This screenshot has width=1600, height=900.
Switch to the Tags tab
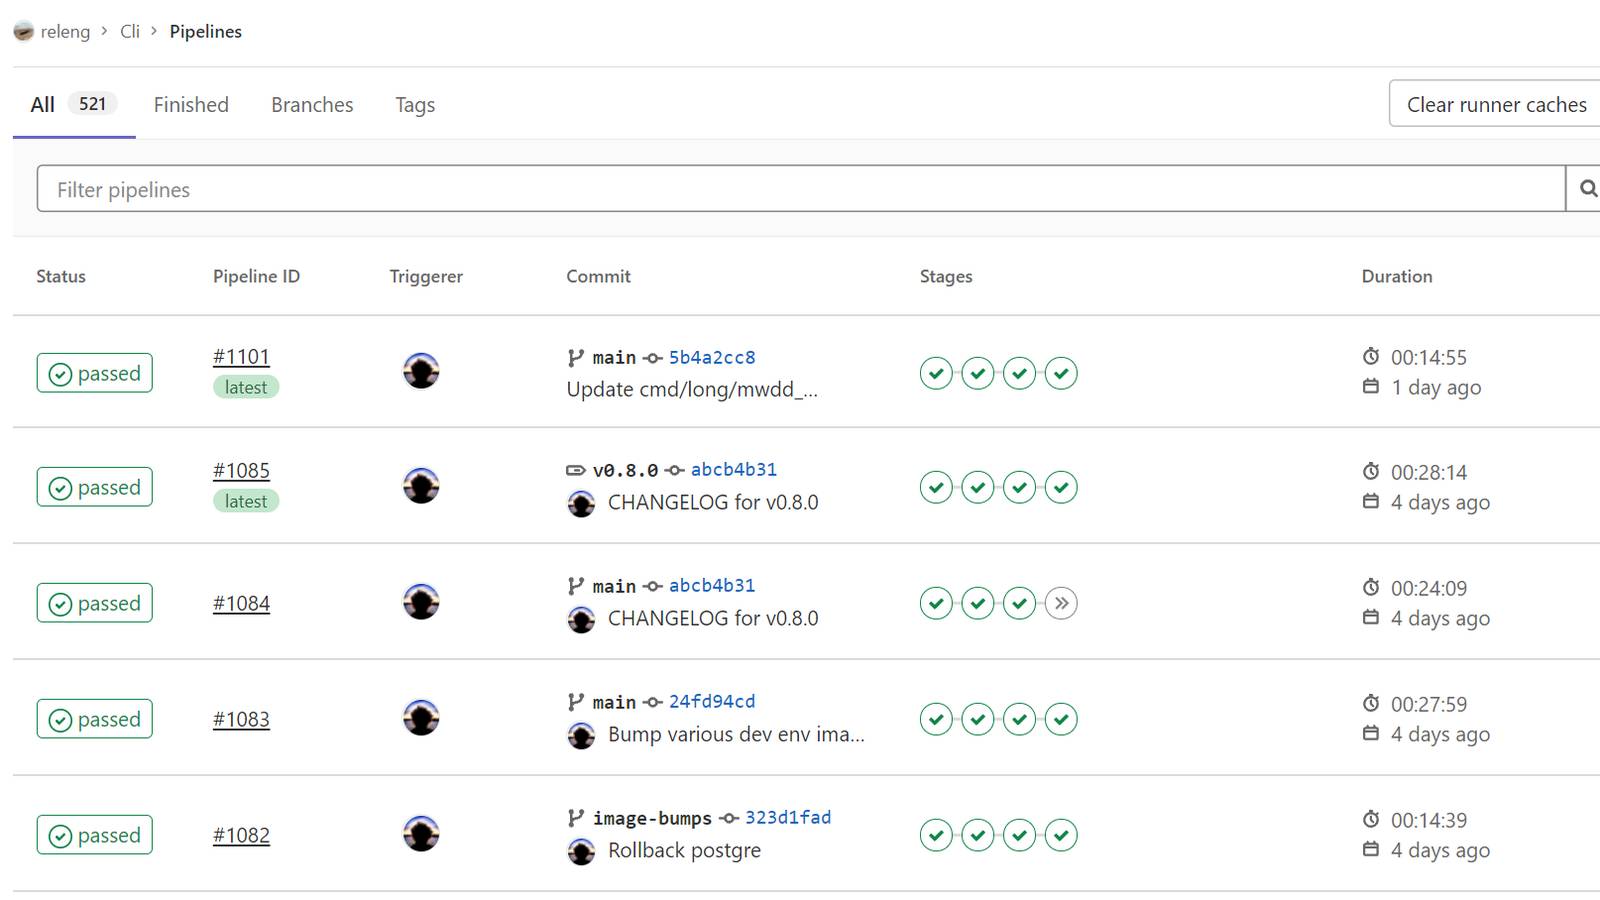pos(415,105)
